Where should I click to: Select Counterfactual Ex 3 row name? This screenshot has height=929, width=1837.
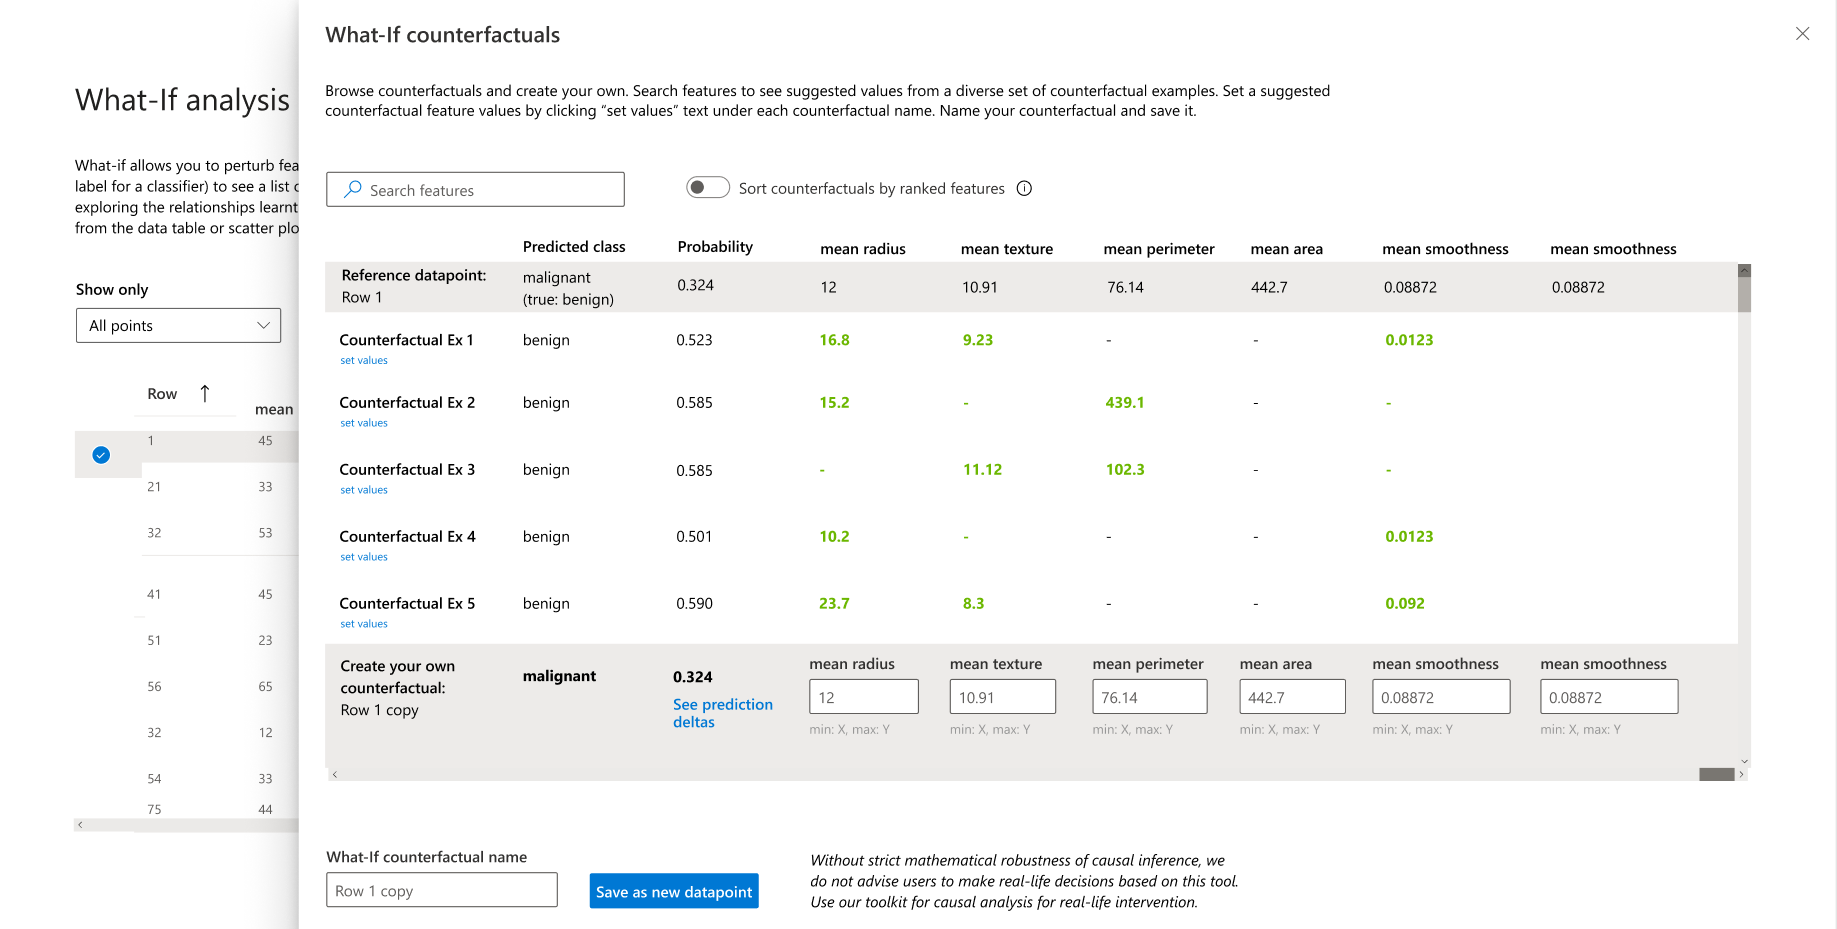pos(407,469)
